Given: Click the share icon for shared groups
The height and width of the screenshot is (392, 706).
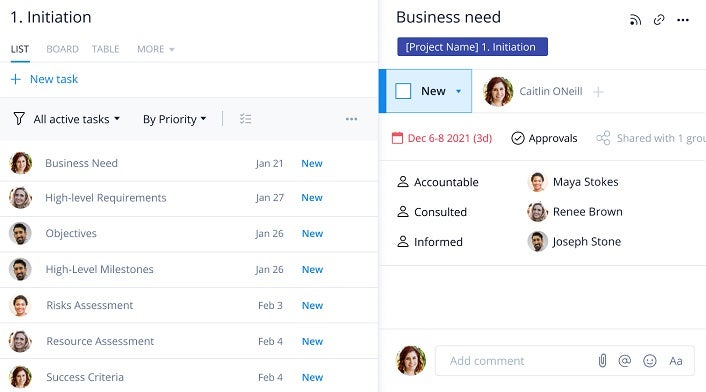Looking at the screenshot, I should pyautogui.click(x=603, y=138).
